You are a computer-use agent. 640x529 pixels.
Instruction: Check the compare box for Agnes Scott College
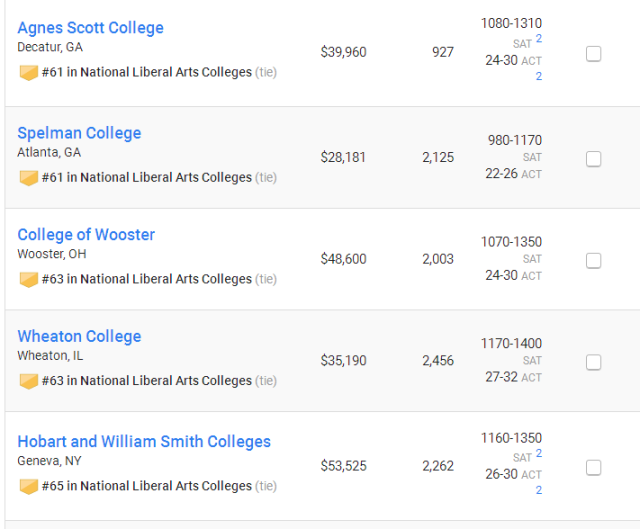click(593, 54)
